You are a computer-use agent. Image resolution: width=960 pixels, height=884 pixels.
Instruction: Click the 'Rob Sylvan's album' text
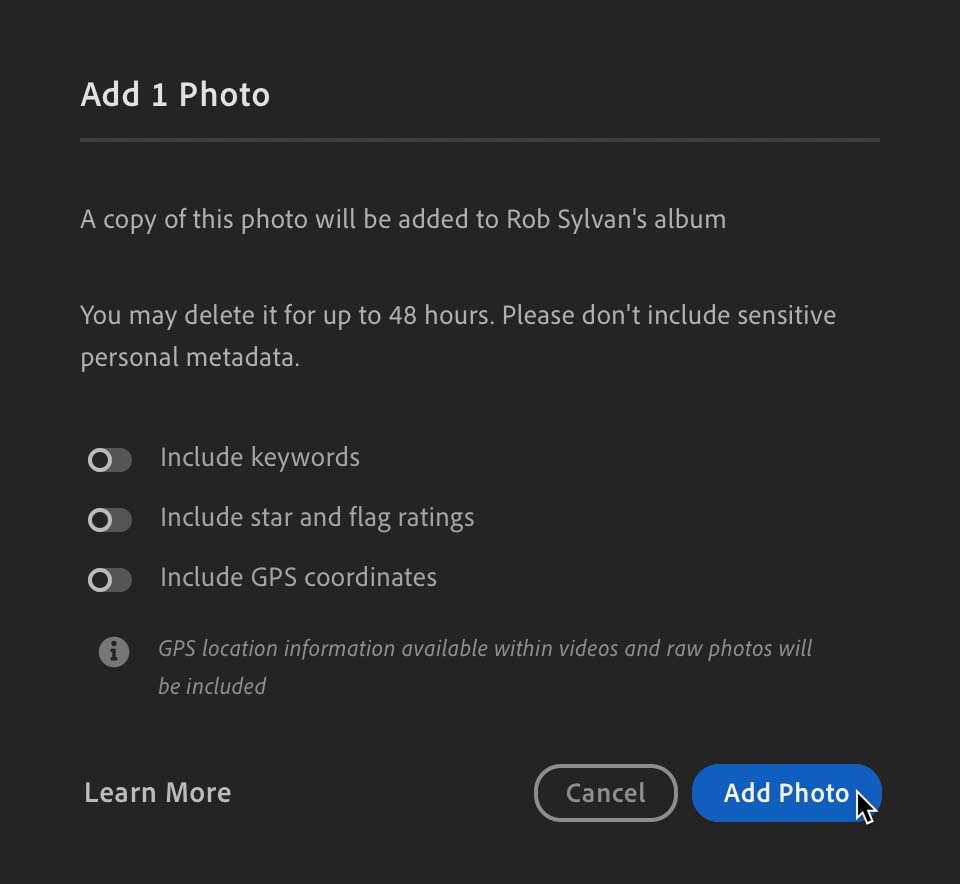(616, 220)
